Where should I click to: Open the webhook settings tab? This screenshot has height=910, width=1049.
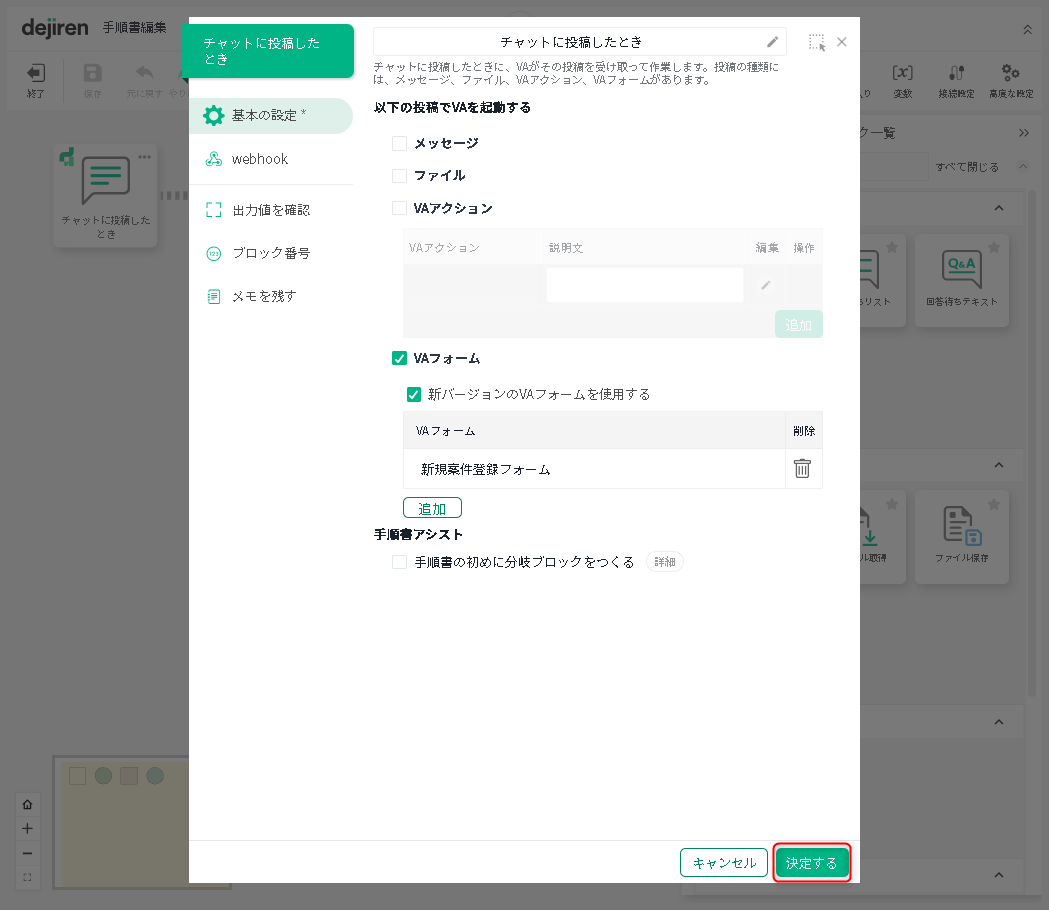click(260, 159)
